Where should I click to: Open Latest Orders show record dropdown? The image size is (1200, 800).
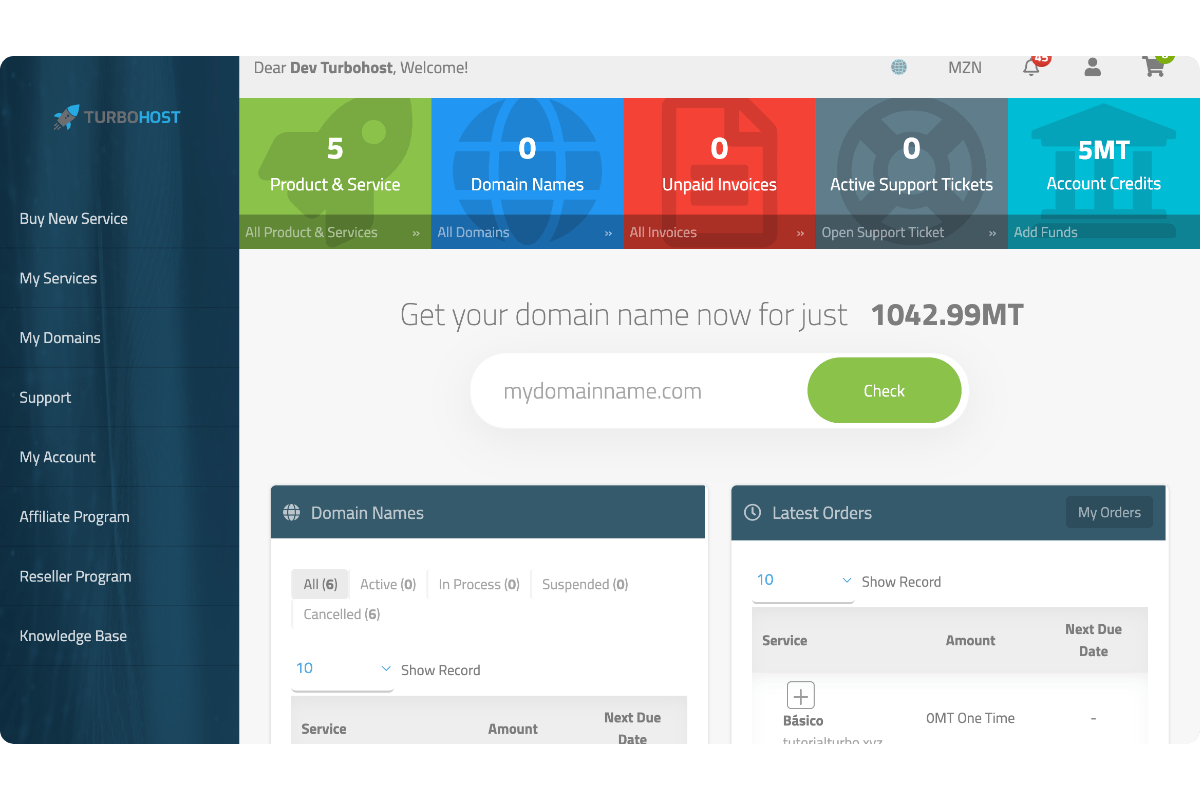[x=803, y=581]
